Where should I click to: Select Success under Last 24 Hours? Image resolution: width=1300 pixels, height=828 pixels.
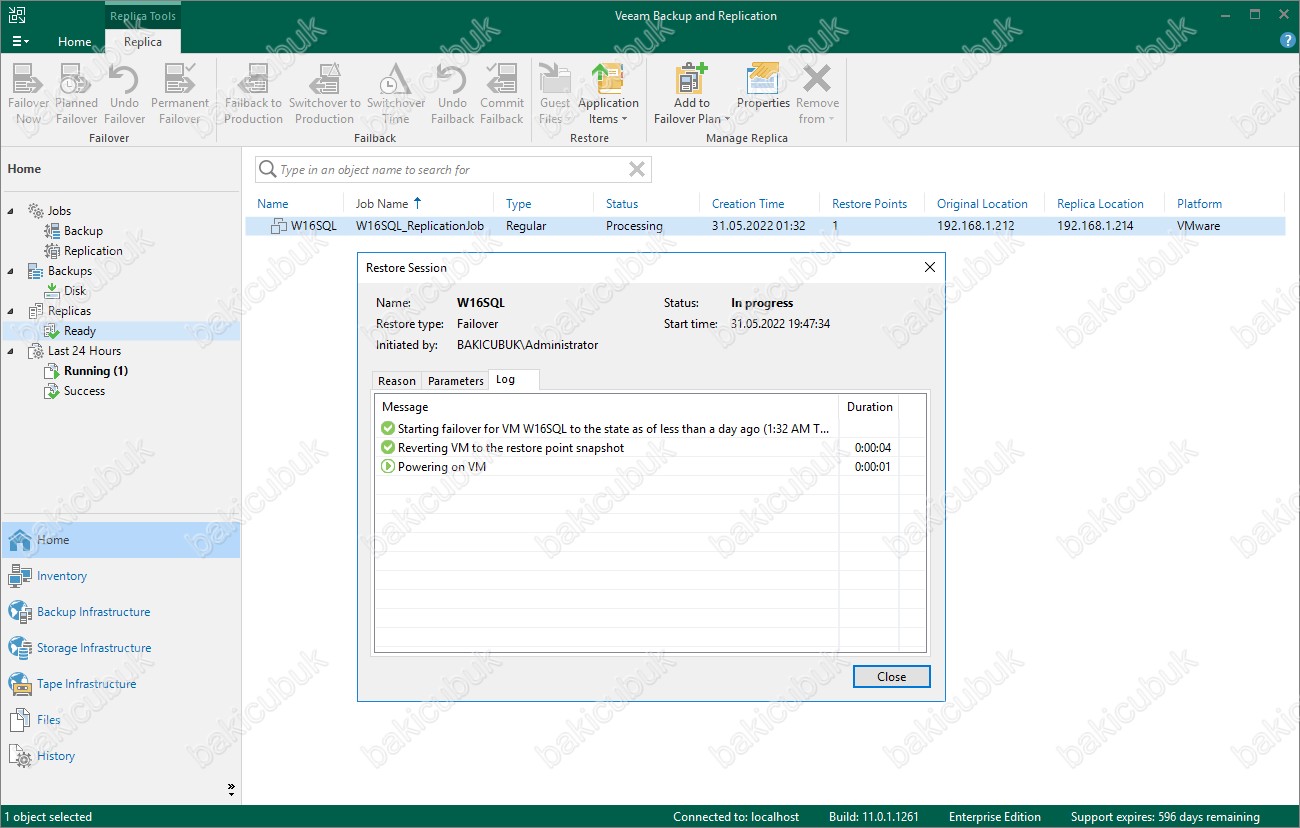[x=84, y=391]
